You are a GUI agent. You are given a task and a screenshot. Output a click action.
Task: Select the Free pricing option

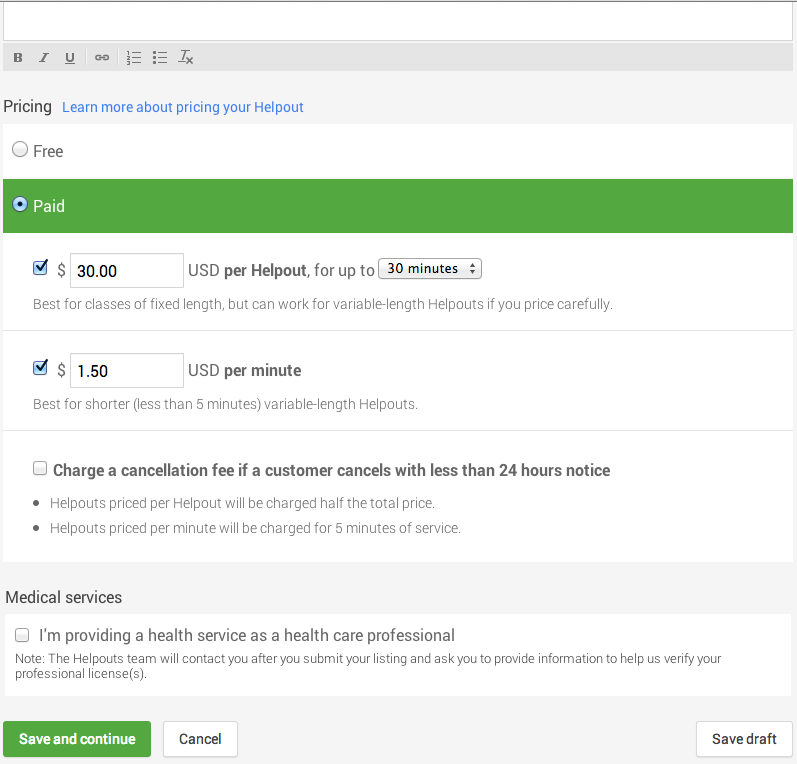[20, 149]
